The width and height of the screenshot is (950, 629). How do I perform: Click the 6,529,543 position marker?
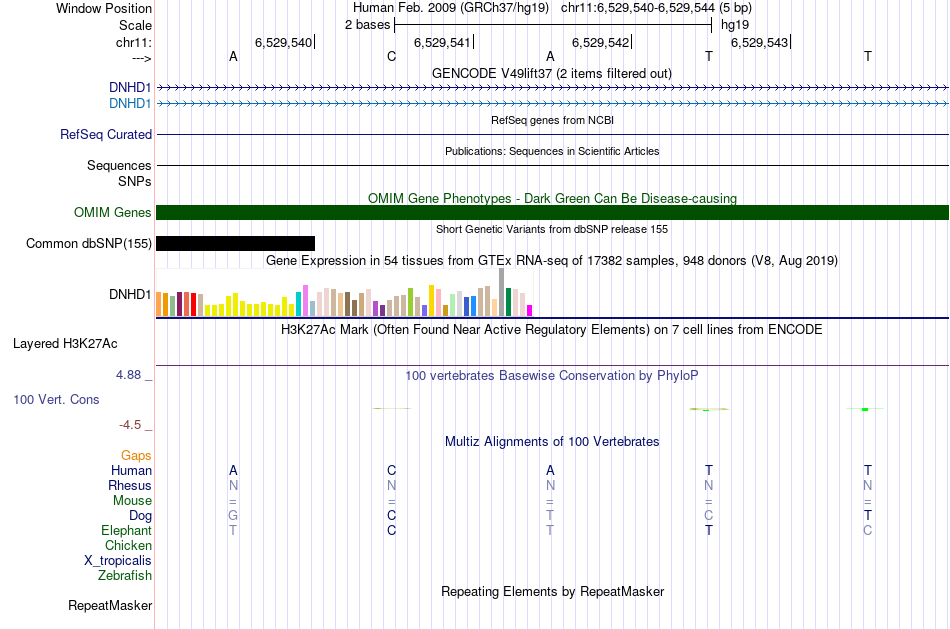761,42
